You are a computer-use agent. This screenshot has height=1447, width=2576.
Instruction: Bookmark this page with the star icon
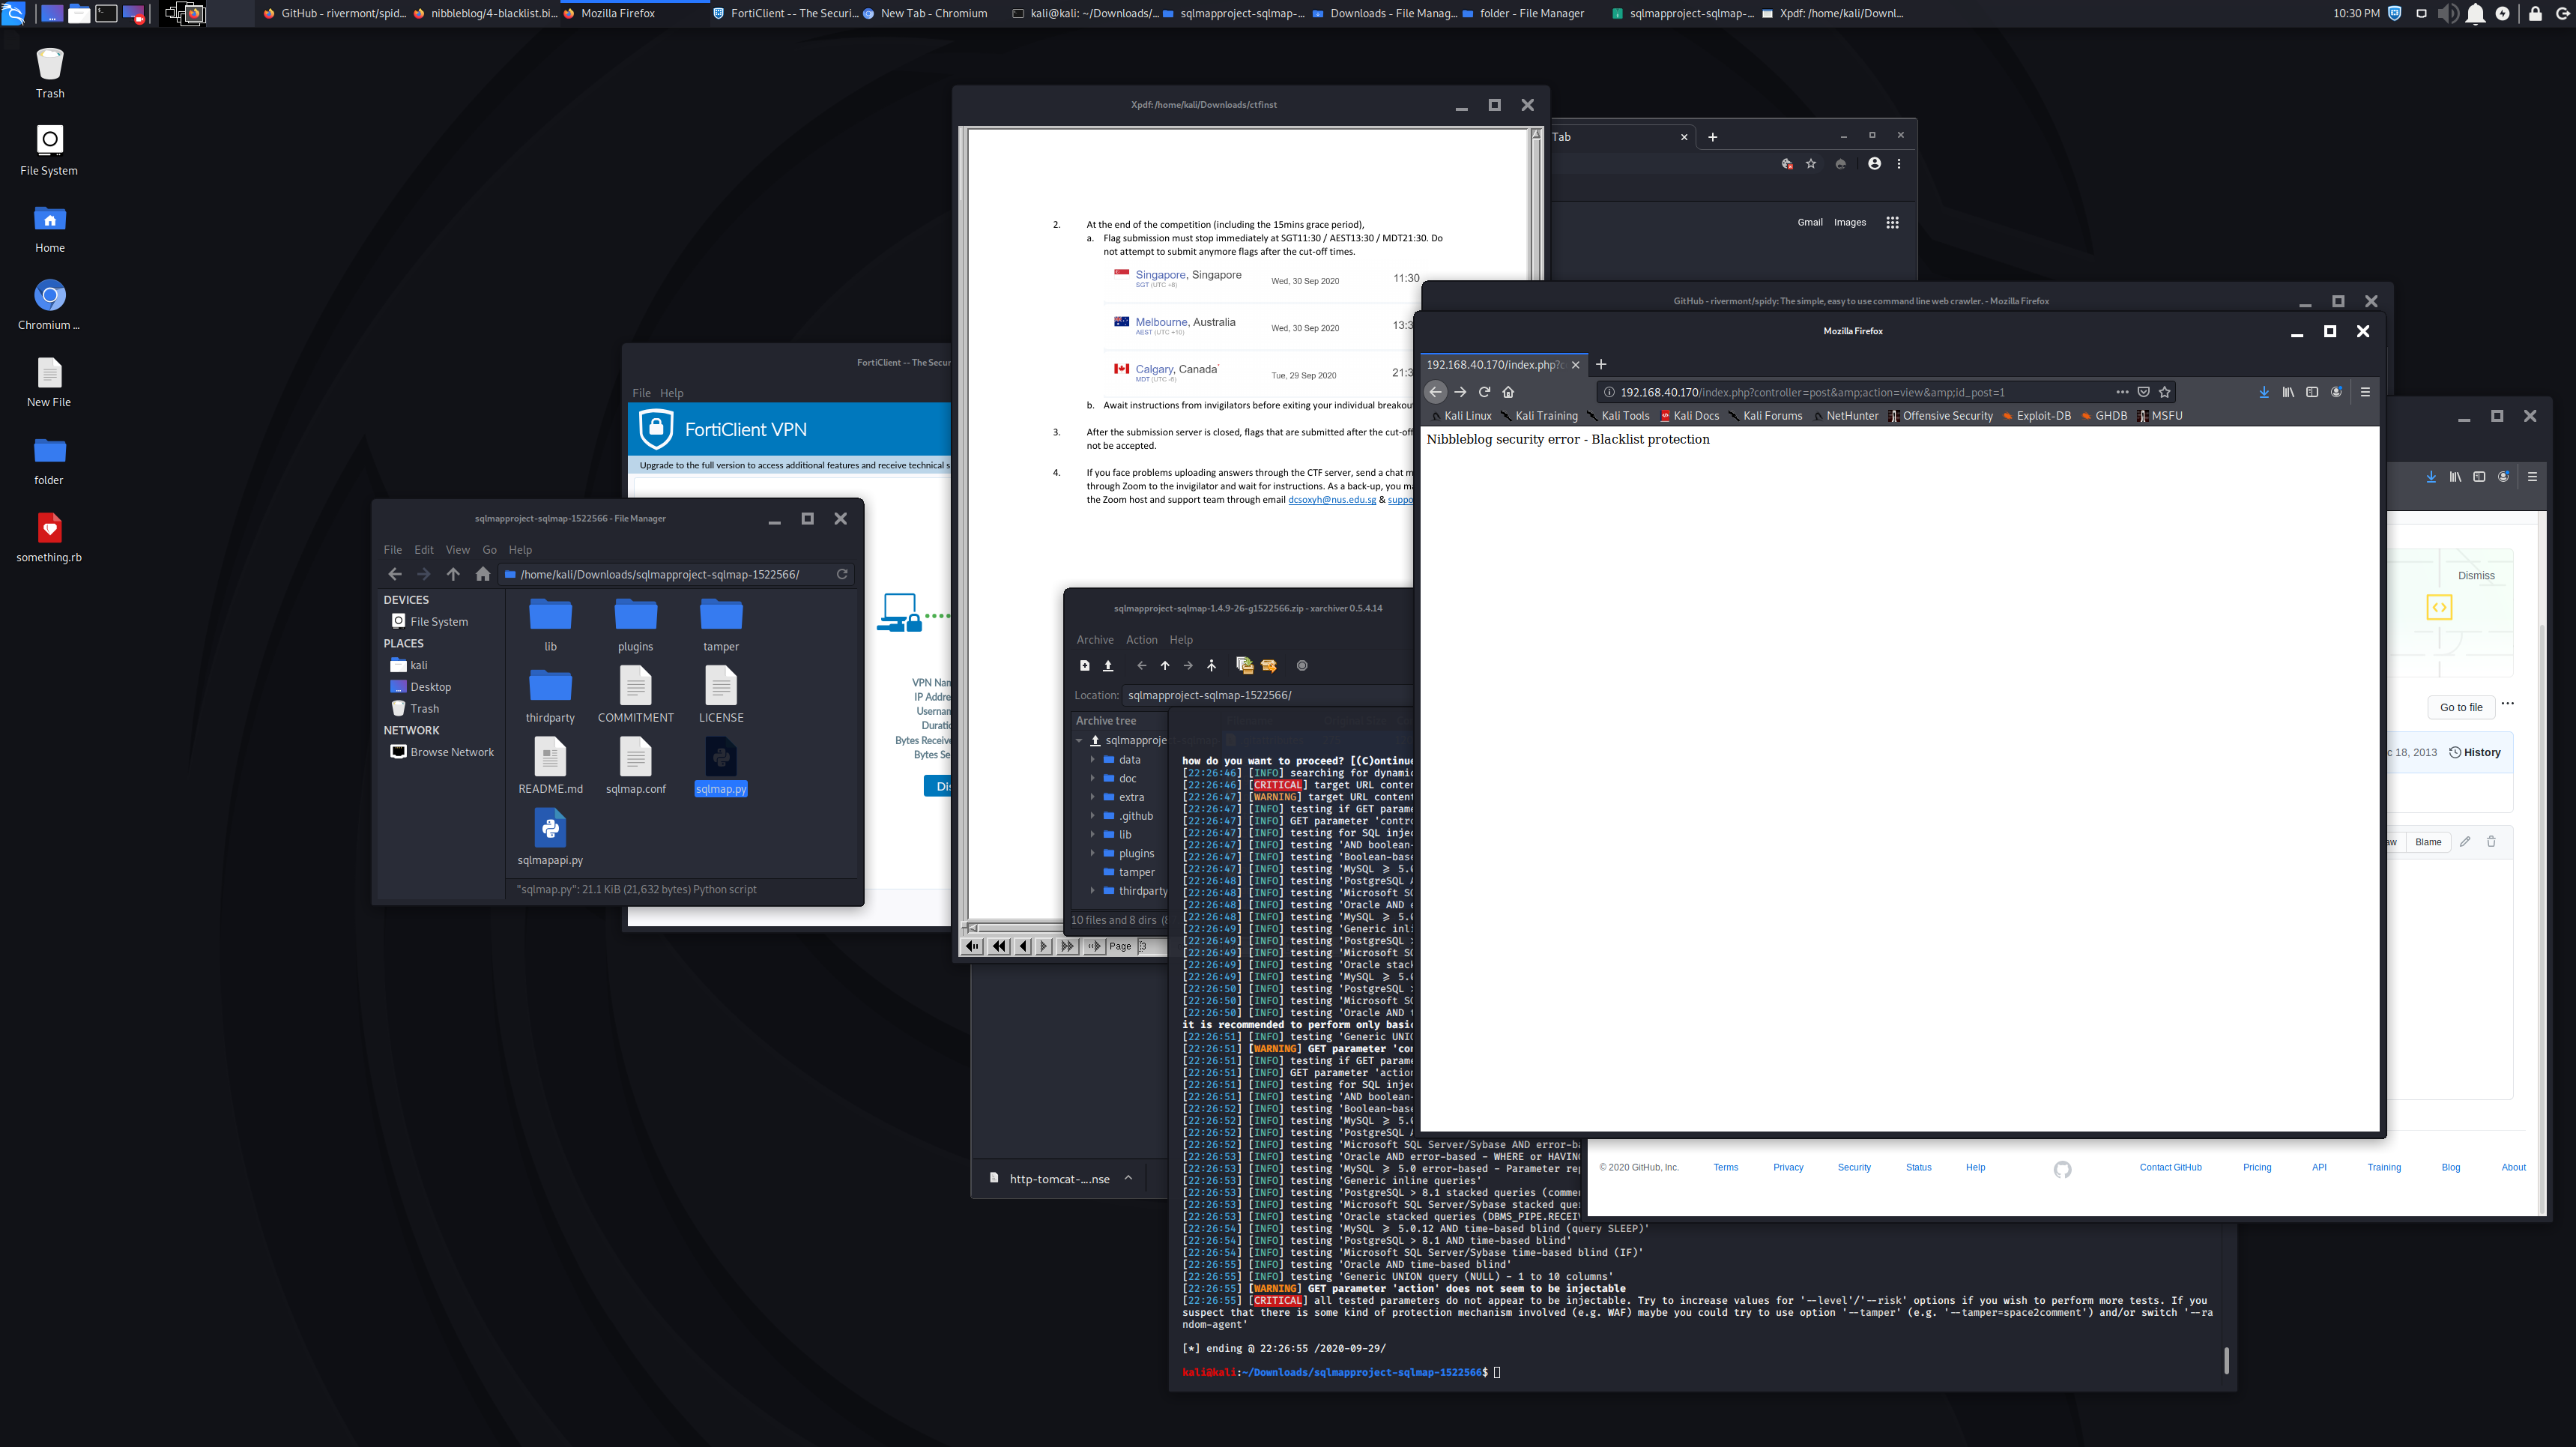coord(2165,392)
